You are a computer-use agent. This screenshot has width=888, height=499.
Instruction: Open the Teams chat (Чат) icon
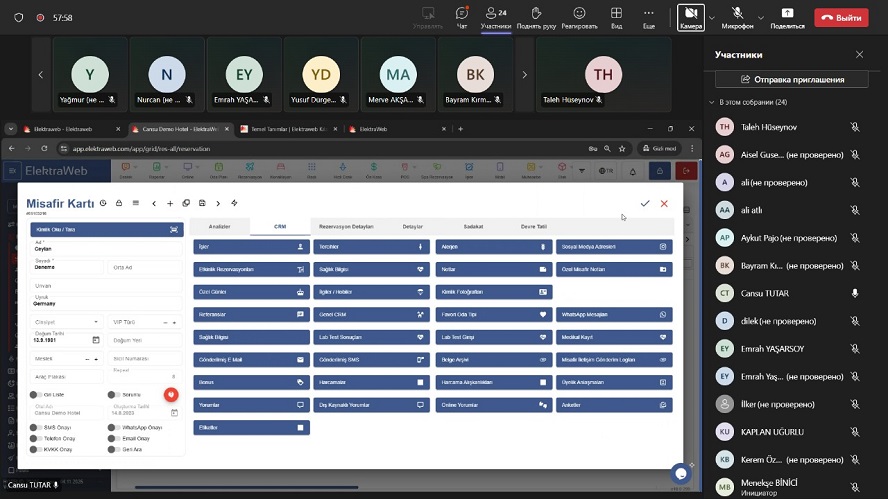[461, 17]
